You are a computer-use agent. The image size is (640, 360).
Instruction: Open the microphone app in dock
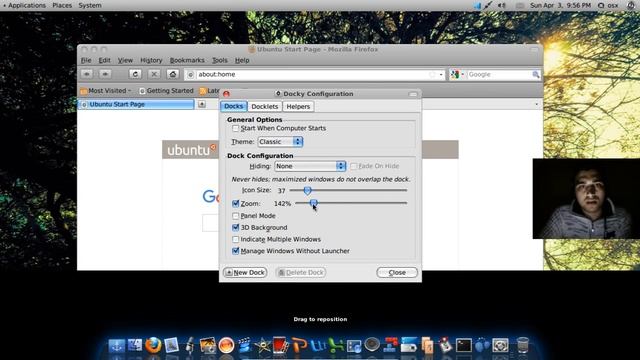[x=189, y=345]
